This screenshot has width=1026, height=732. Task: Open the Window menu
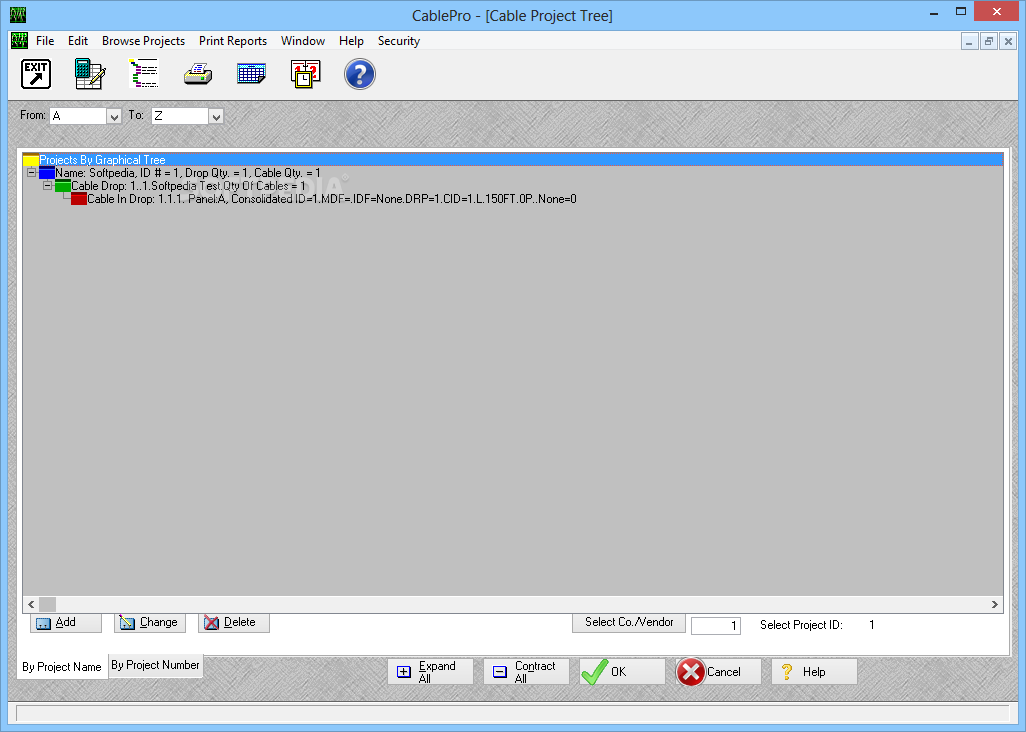coord(303,41)
